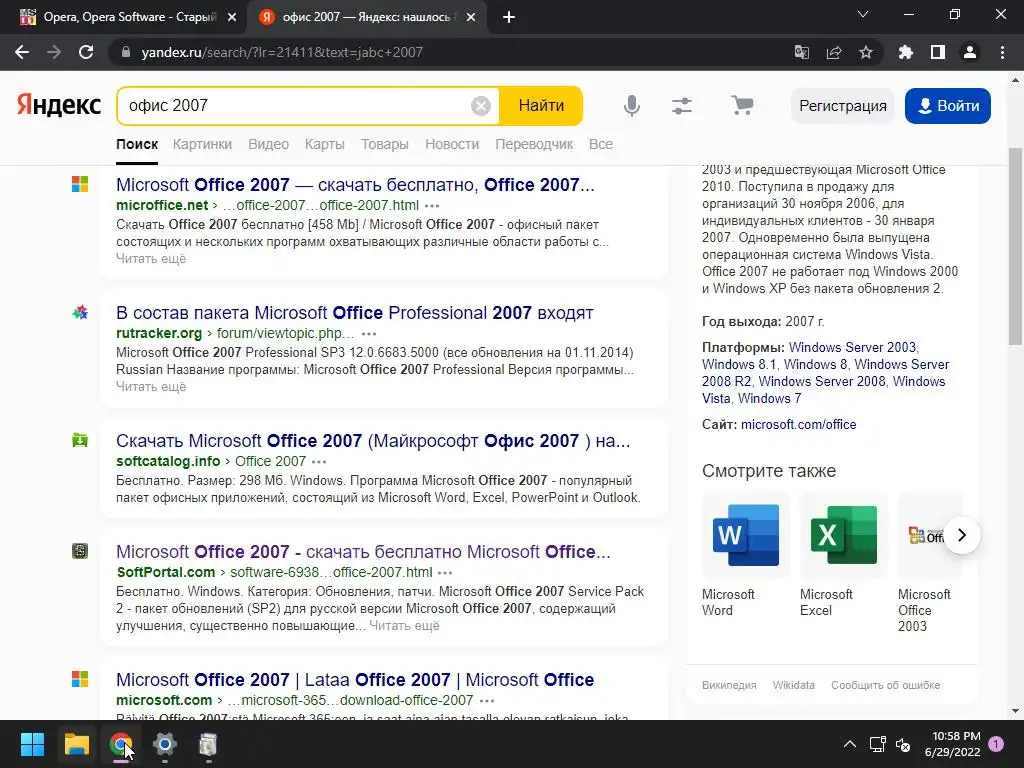The height and width of the screenshot is (768, 1024).
Task: Click SoftPortal.com result favicon
Action: click(80, 551)
